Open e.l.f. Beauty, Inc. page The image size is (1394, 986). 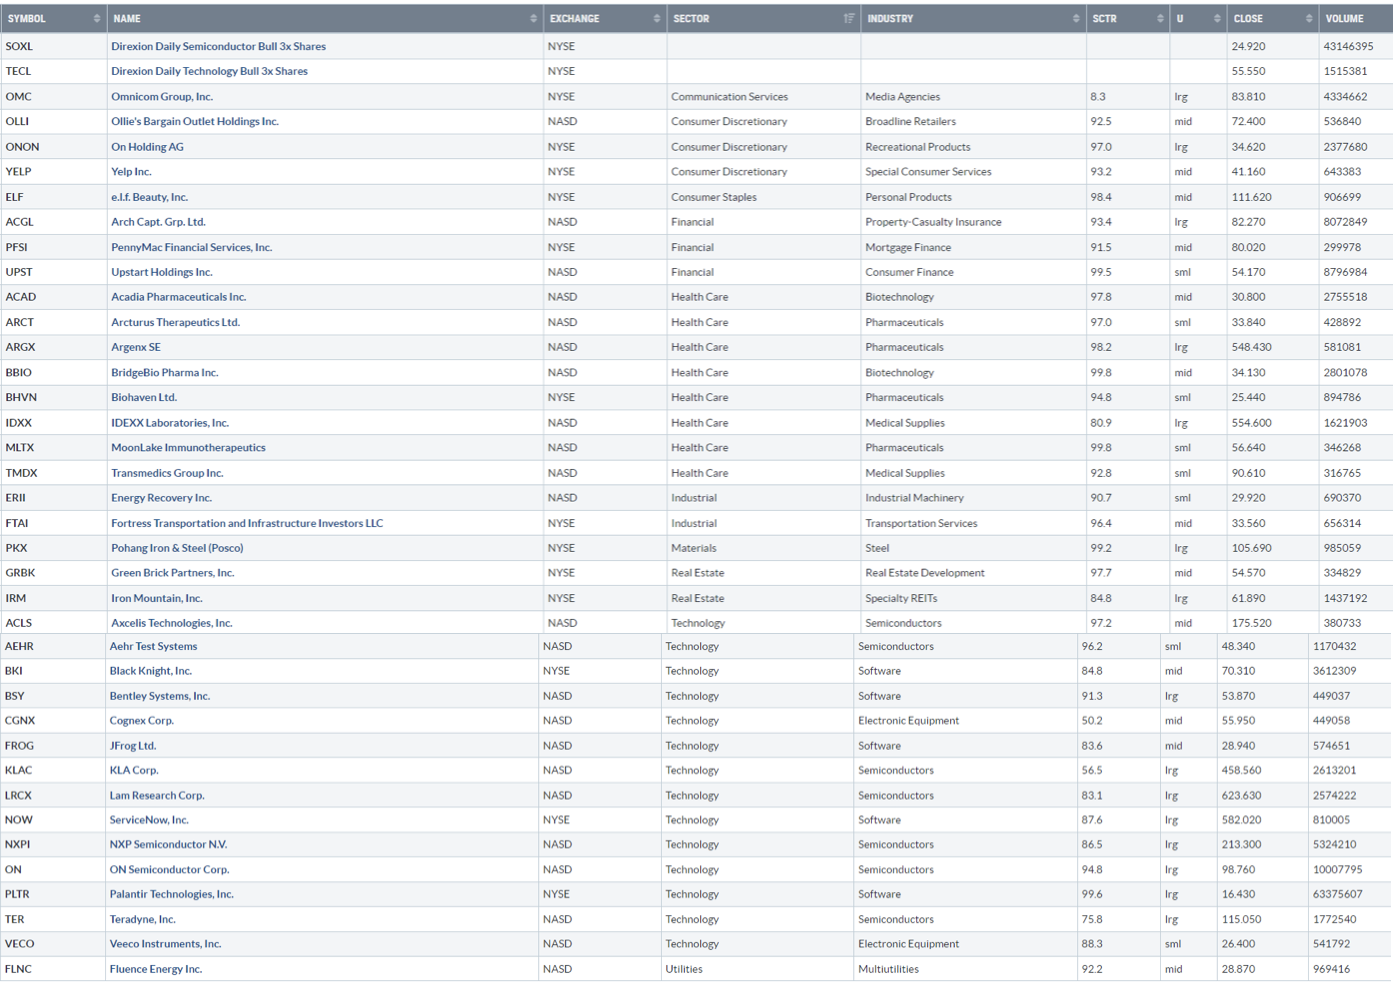click(x=149, y=197)
